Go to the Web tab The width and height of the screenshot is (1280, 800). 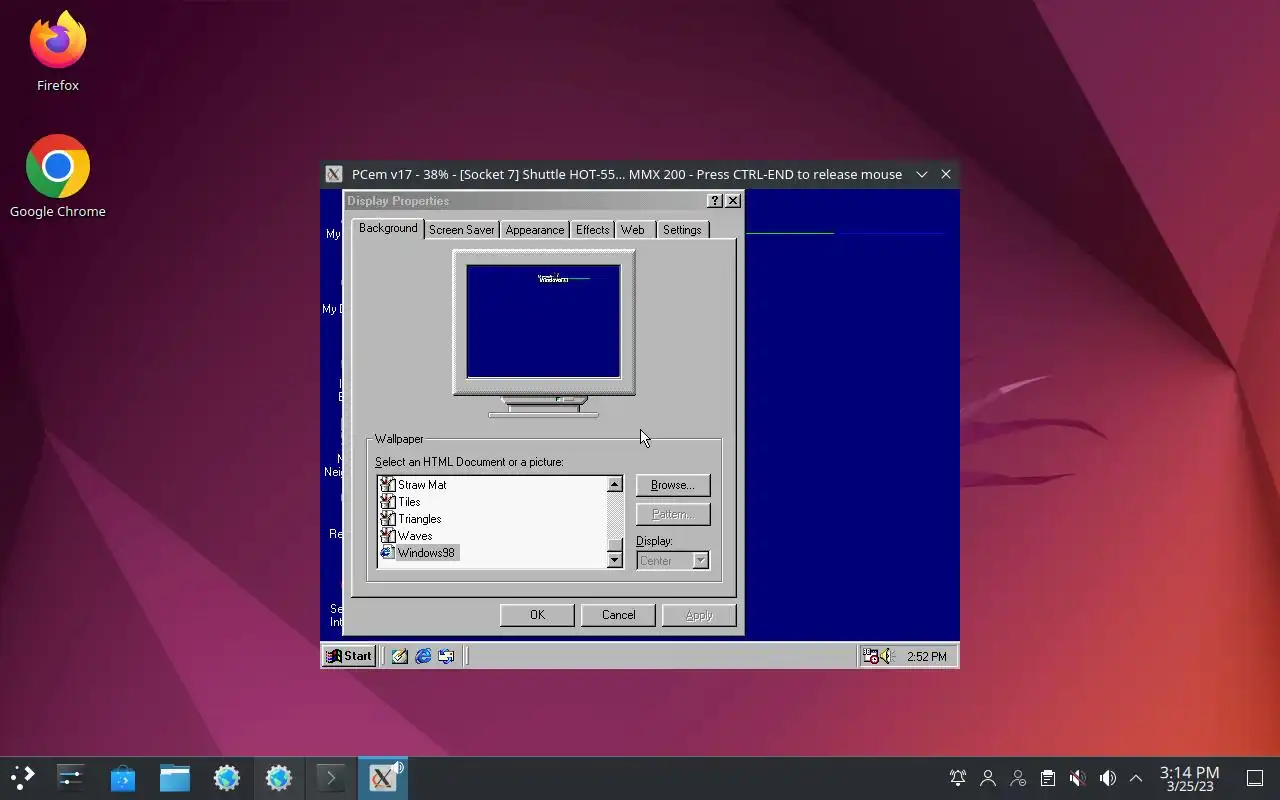(x=633, y=230)
